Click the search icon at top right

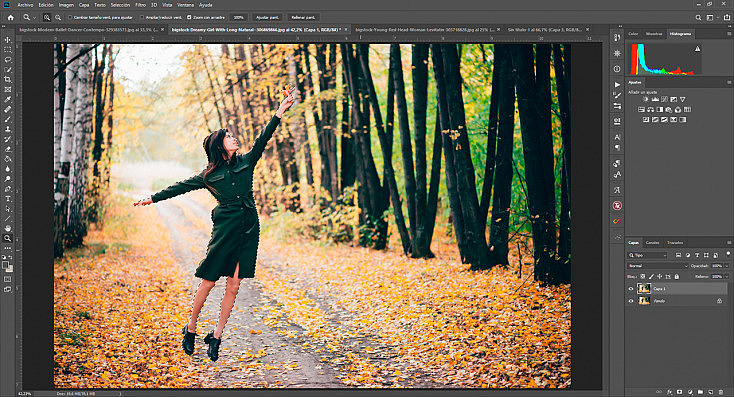pos(698,17)
